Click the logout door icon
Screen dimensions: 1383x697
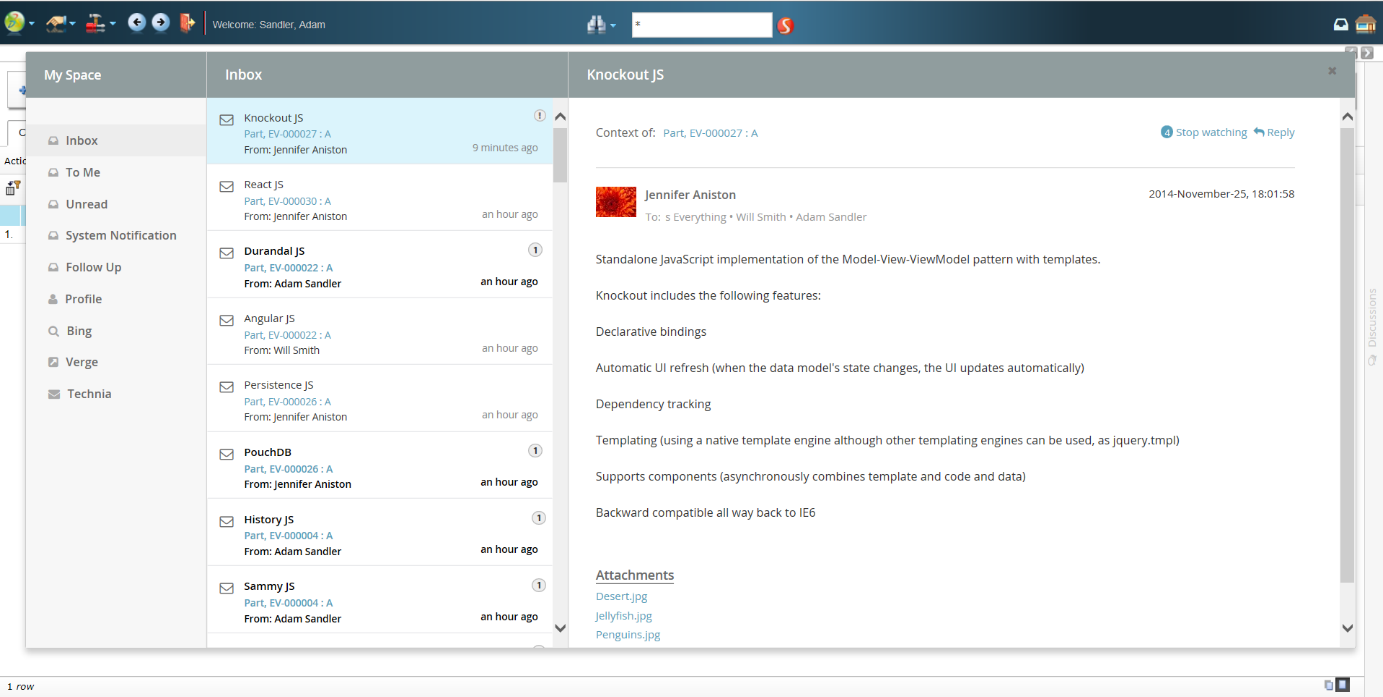(x=186, y=23)
